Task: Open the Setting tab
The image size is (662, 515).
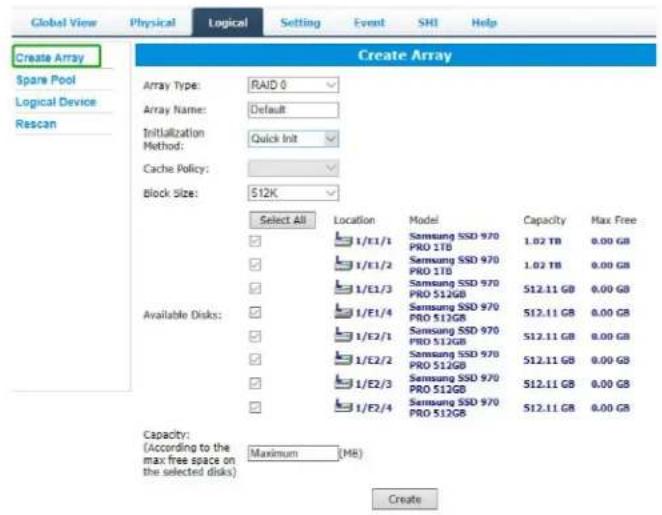Action: 300,22
